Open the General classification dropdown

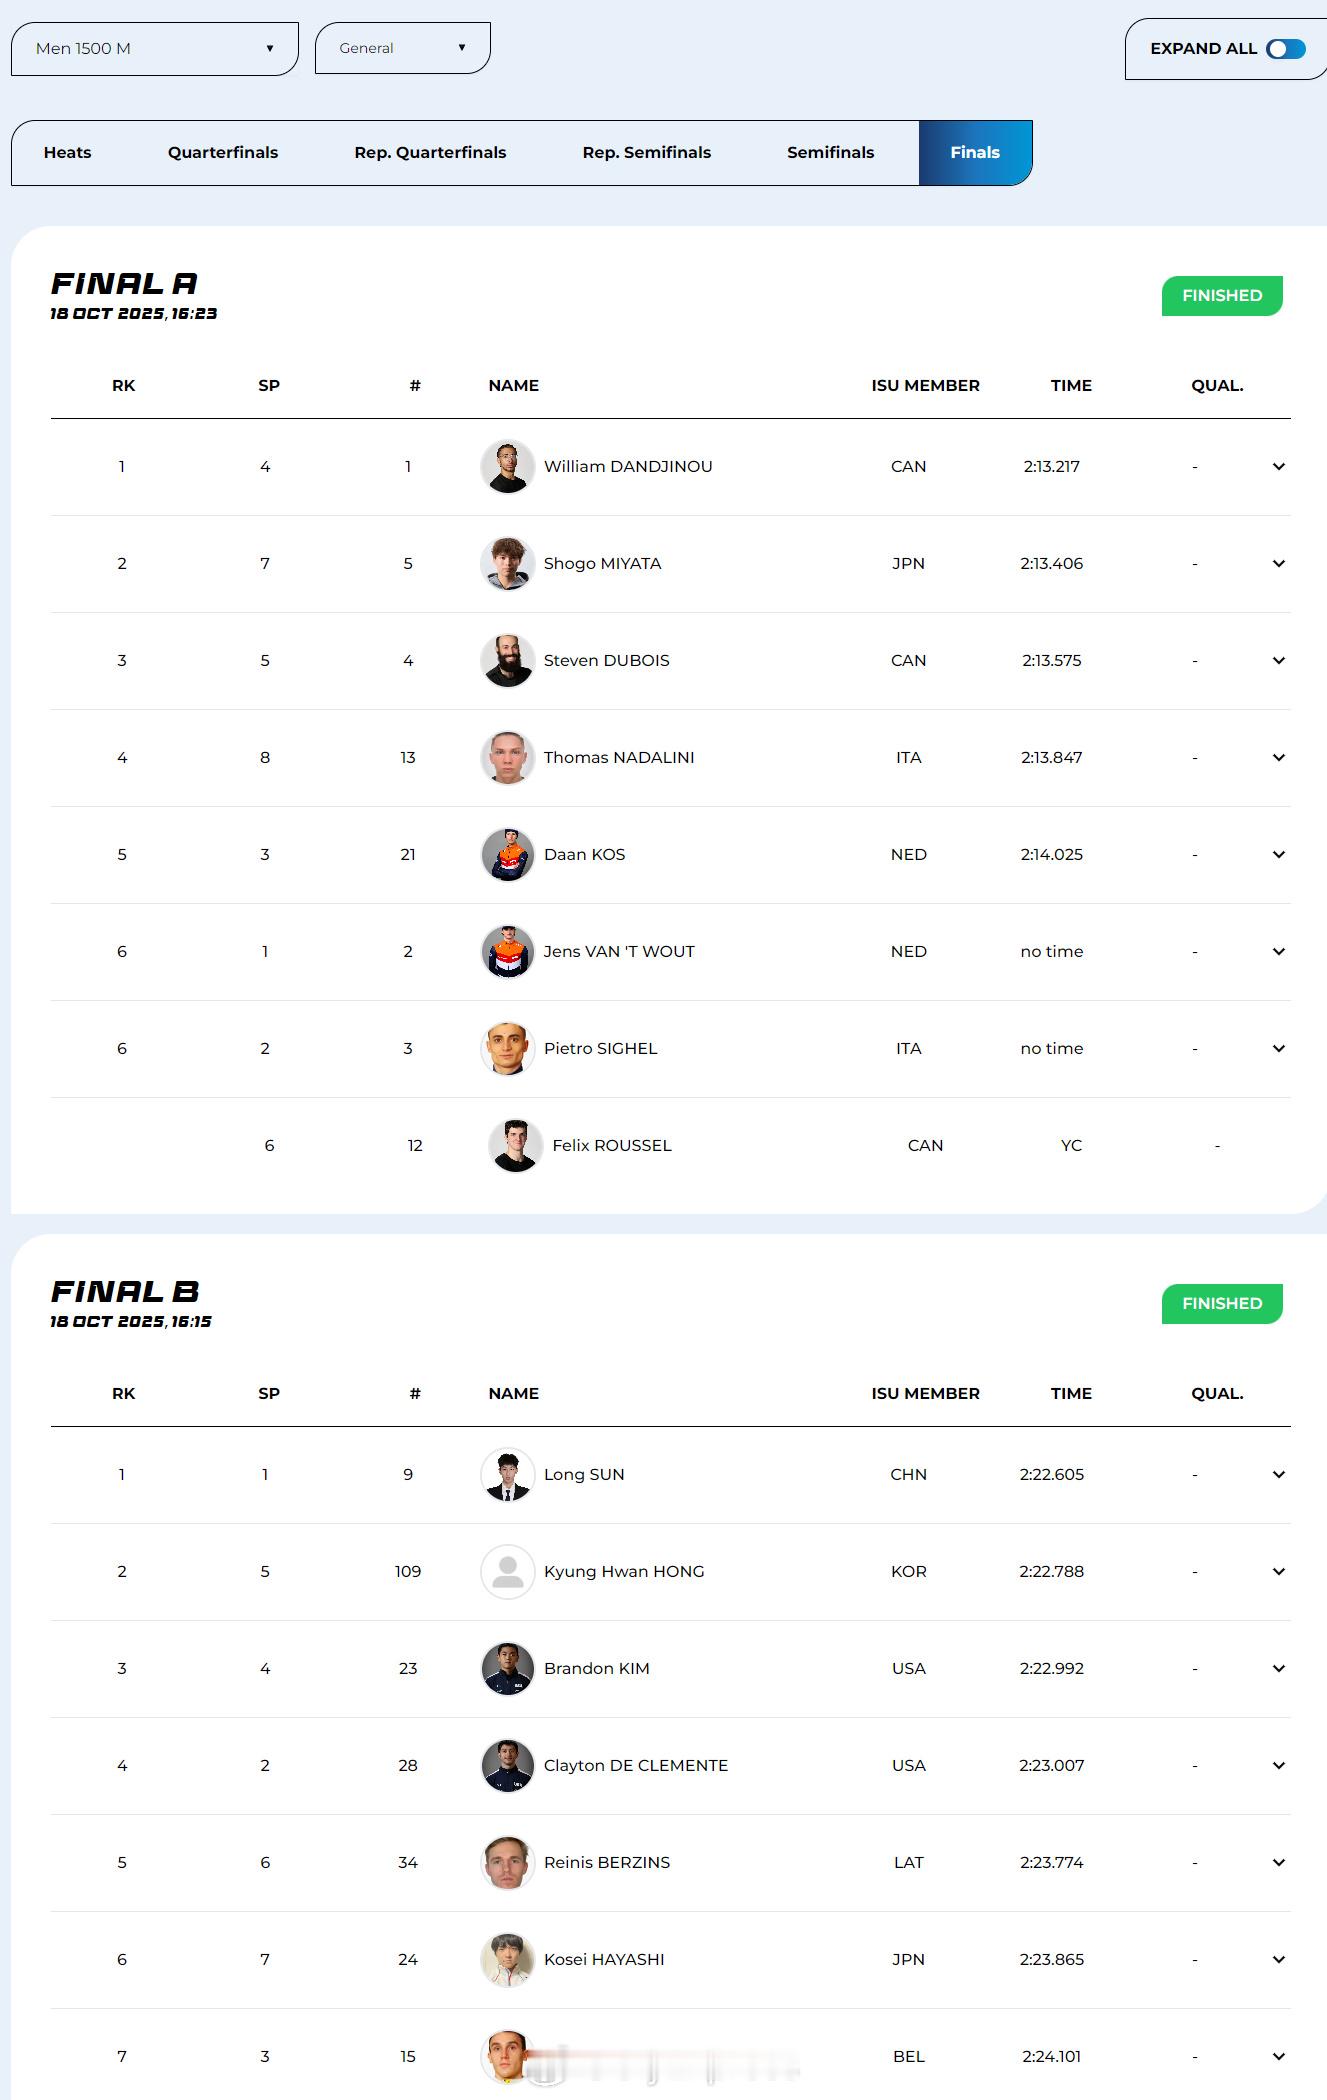point(402,48)
